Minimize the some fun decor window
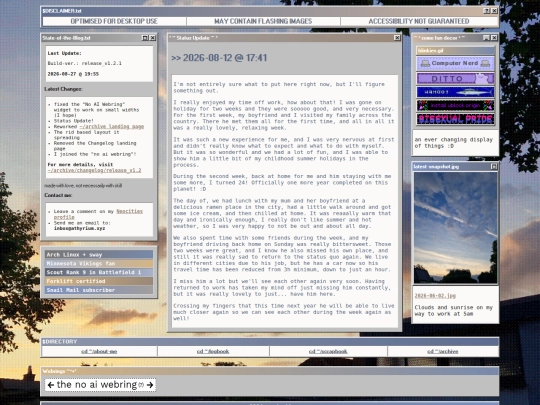 [486, 38]
